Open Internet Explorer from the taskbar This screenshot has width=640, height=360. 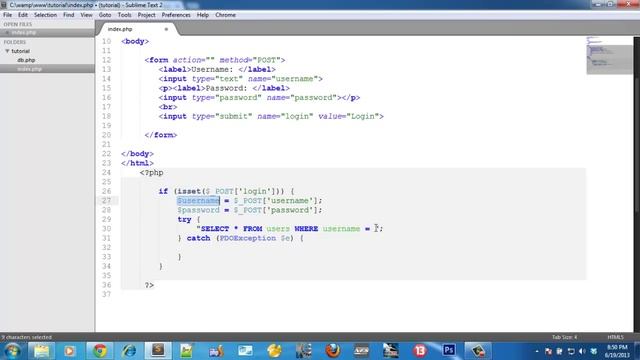pos(129,351)
